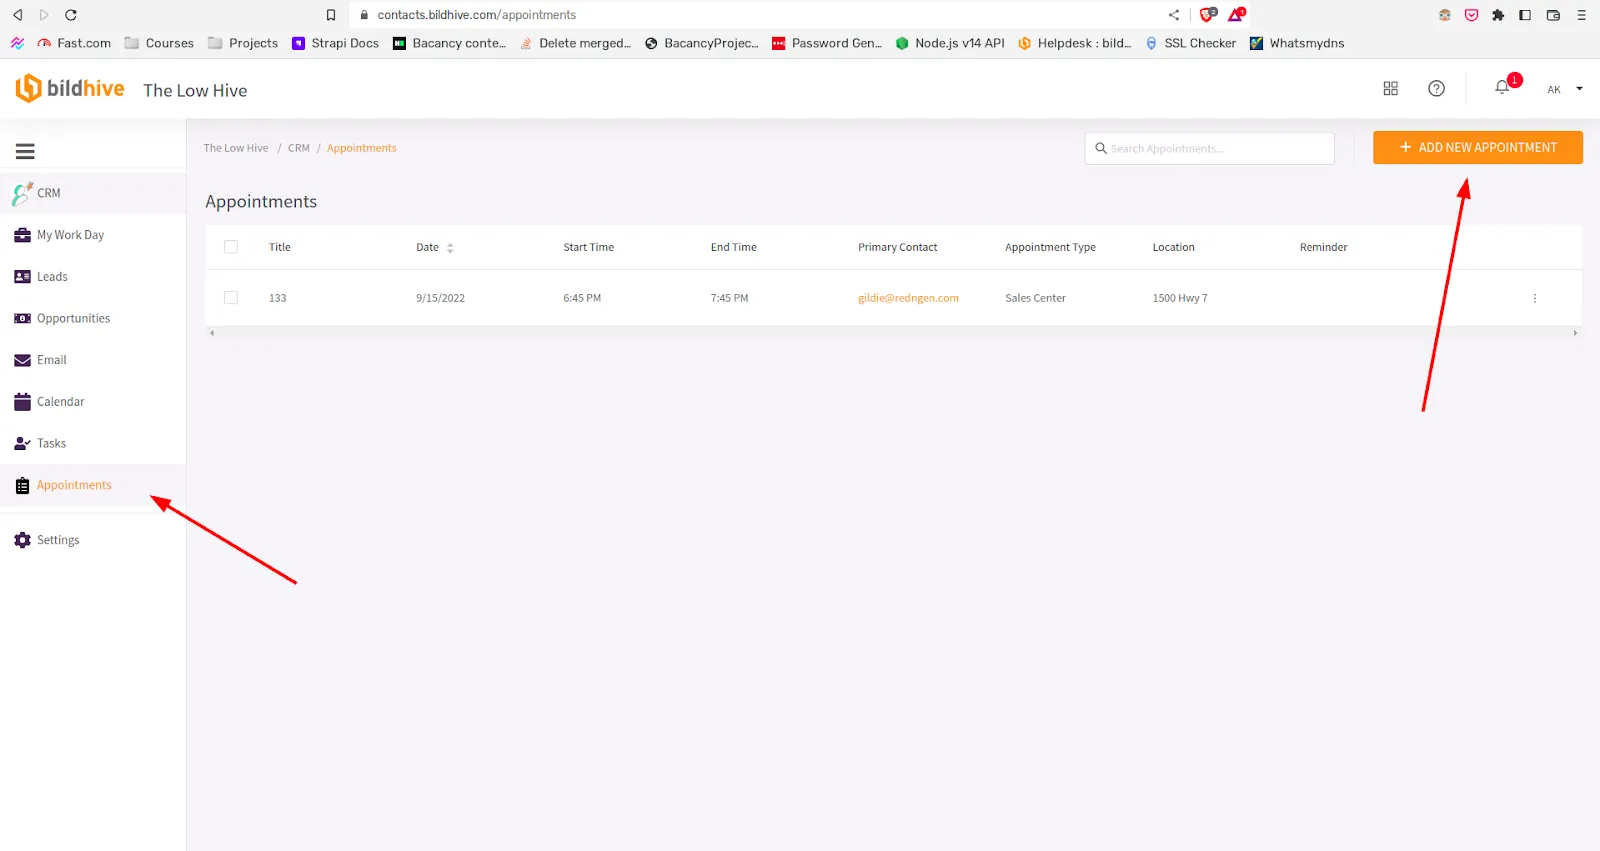Image resolution: width=1600 pixels, height=851 pixels.
Task: Click Add New Appointment button
Action: [1477, 147]
